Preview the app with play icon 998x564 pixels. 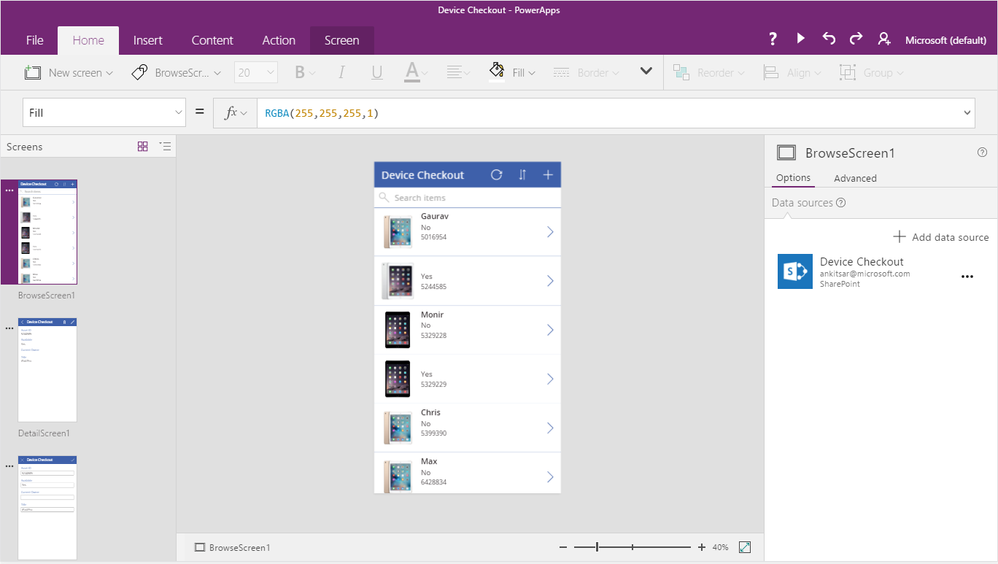[801, 39]
